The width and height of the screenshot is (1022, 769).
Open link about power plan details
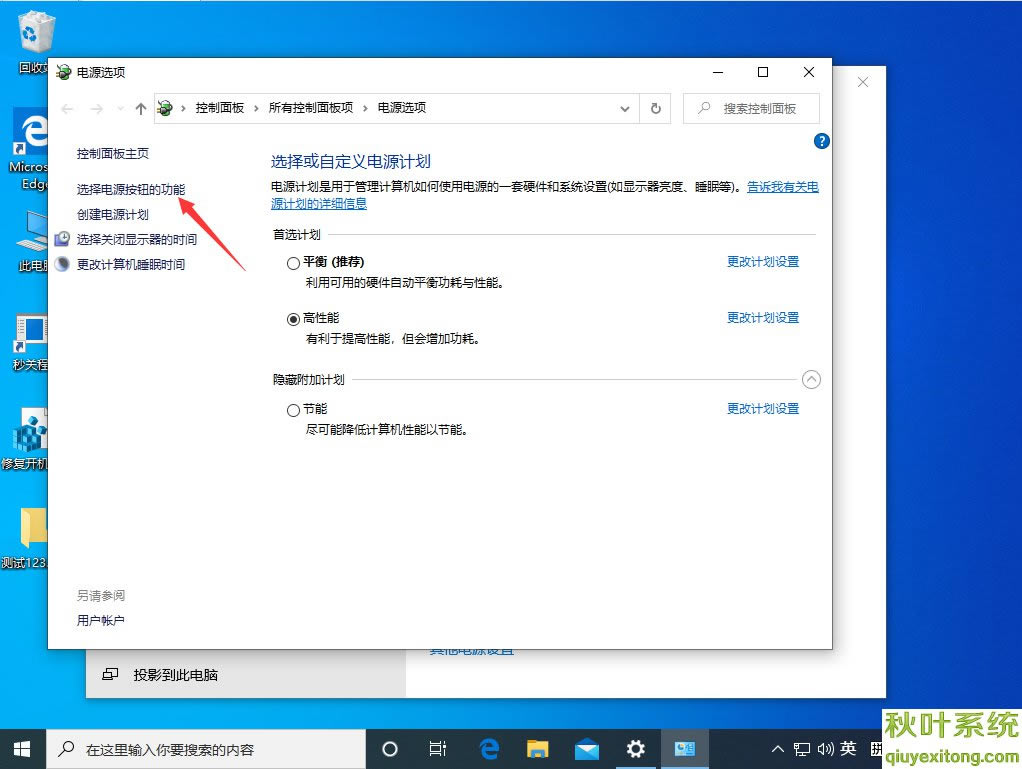pos(782,187)
